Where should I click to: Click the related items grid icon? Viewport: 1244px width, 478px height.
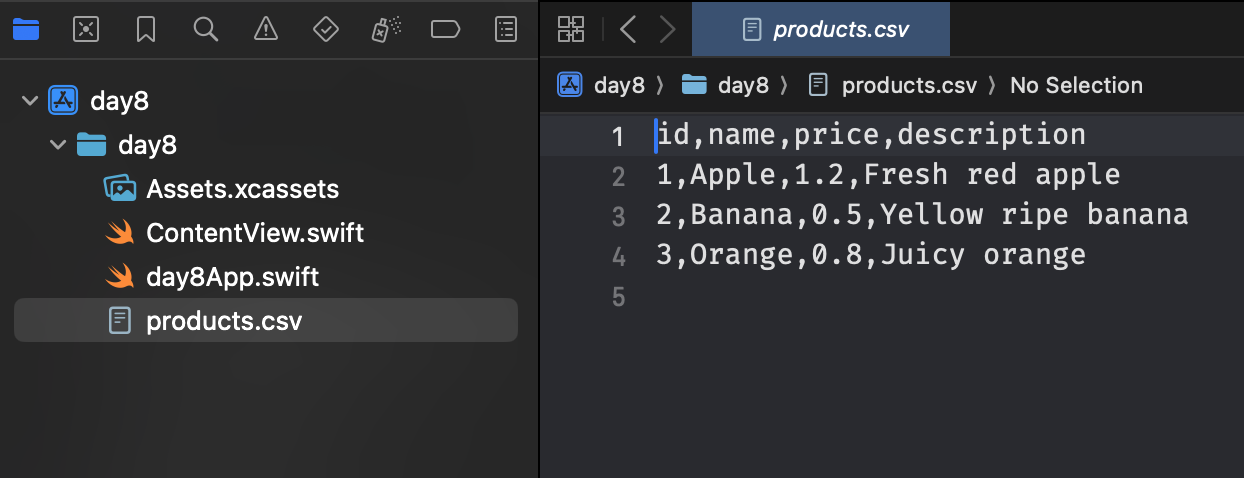click(571, 29)
